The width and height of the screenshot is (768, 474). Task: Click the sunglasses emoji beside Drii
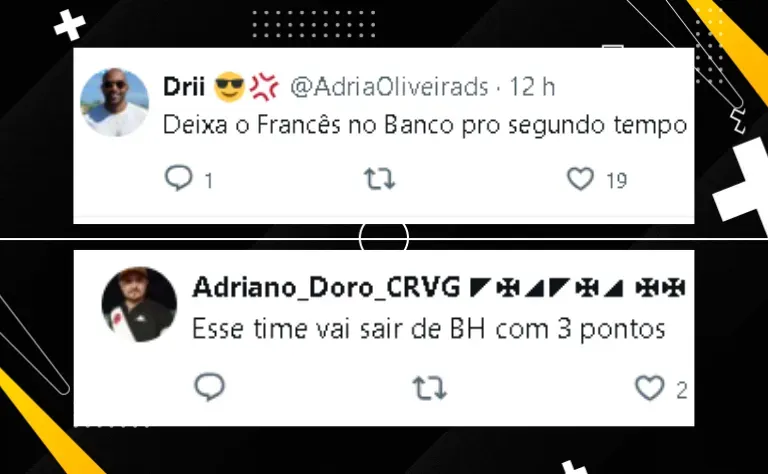[230, 87]
